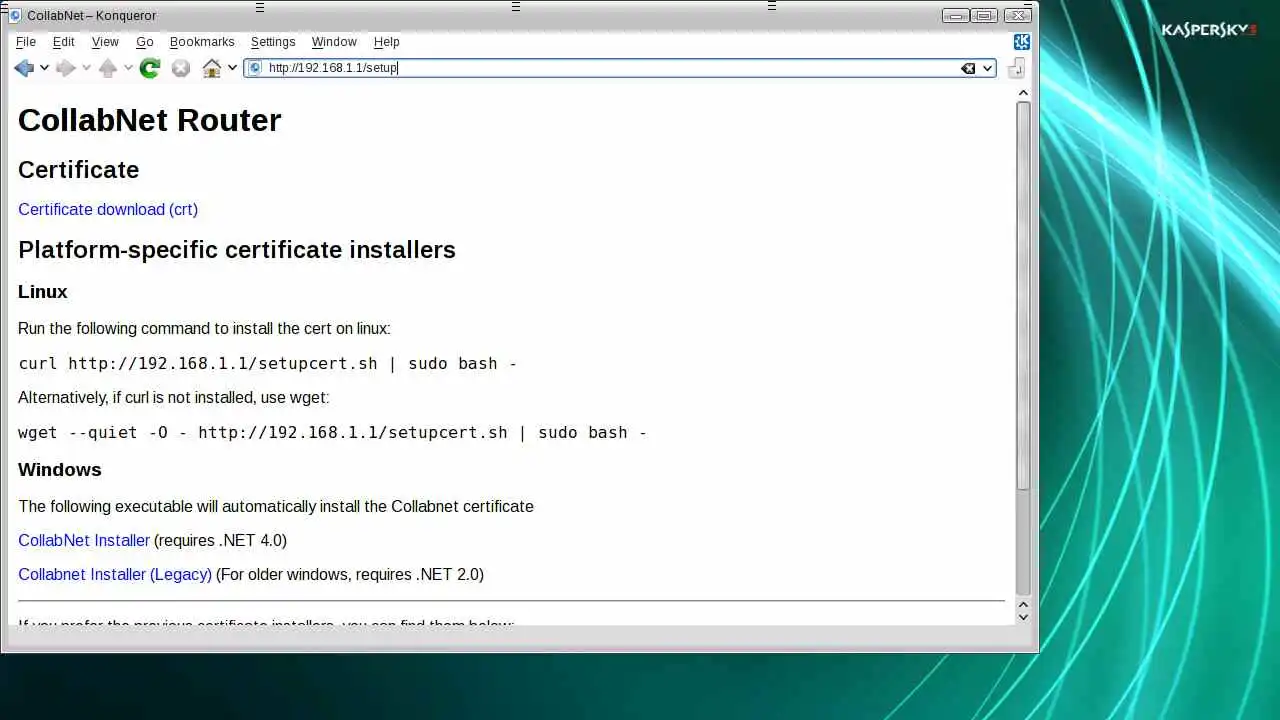Click the Back navigation arrow
Image resolution: width=1280 pixels, height=720 pixels.
23,68
